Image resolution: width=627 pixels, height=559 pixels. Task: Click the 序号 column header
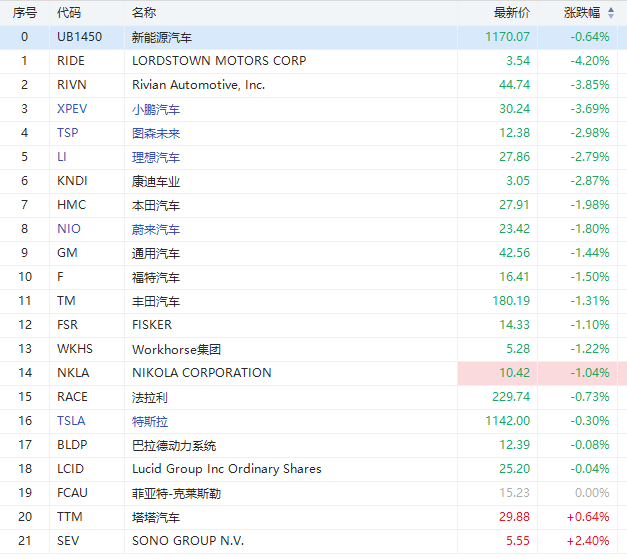[x=24, y=13]
